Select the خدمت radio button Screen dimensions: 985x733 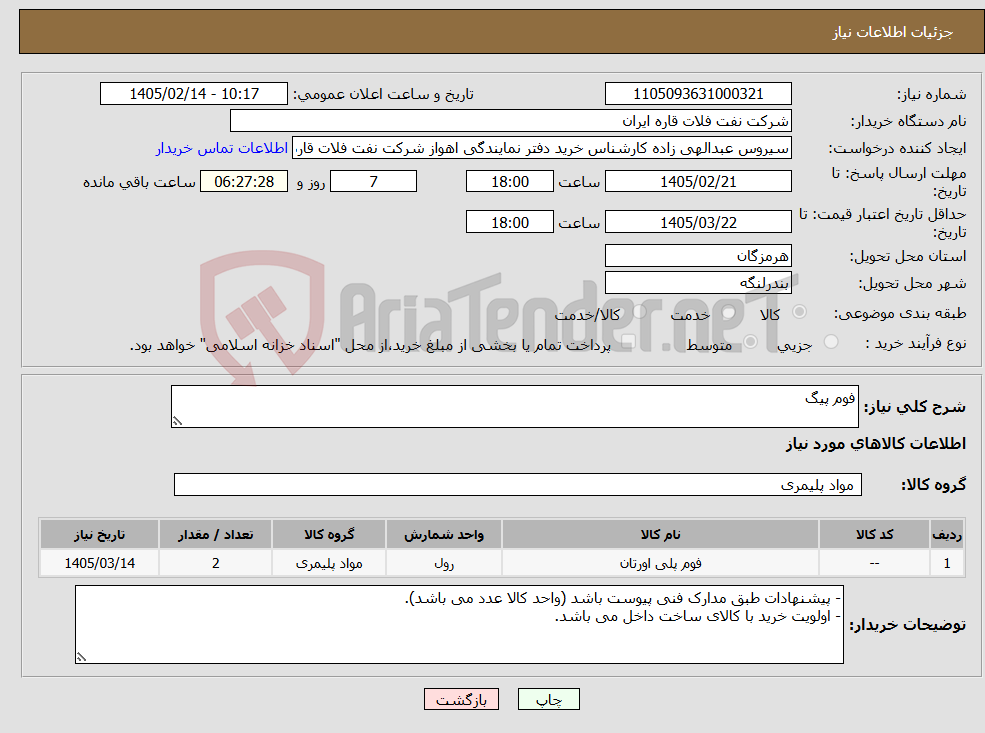pos(728,312)
